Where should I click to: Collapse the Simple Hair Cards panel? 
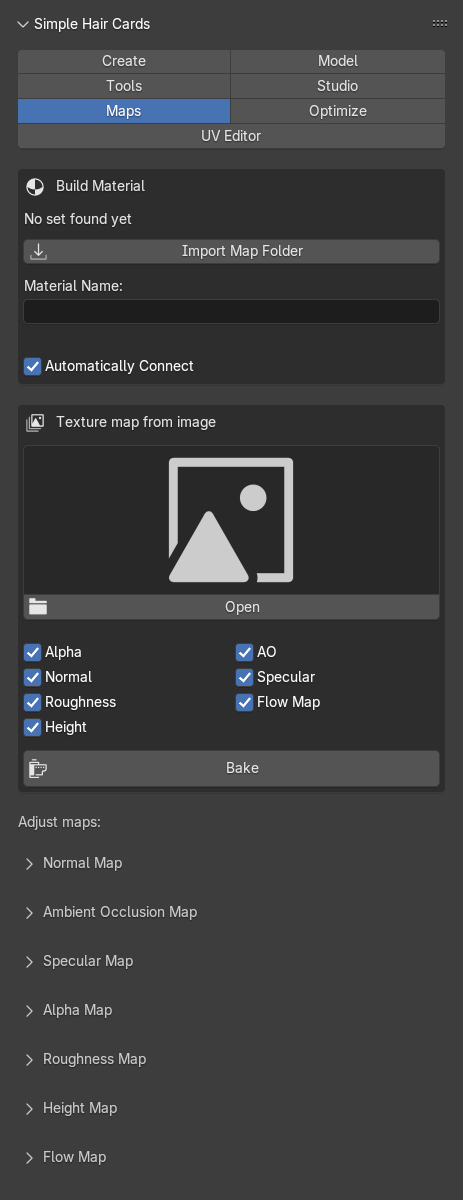(23, 24)
